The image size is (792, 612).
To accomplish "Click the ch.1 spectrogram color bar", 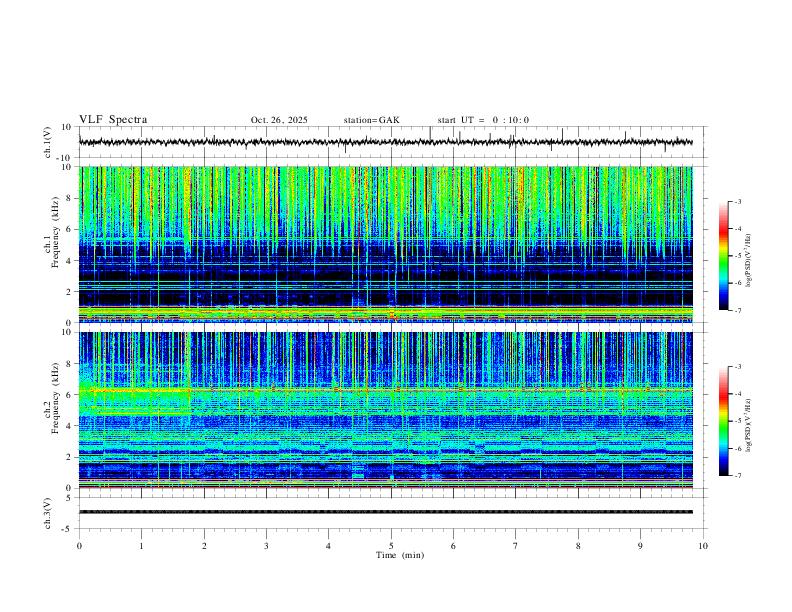I will click(x=723, y=256).
